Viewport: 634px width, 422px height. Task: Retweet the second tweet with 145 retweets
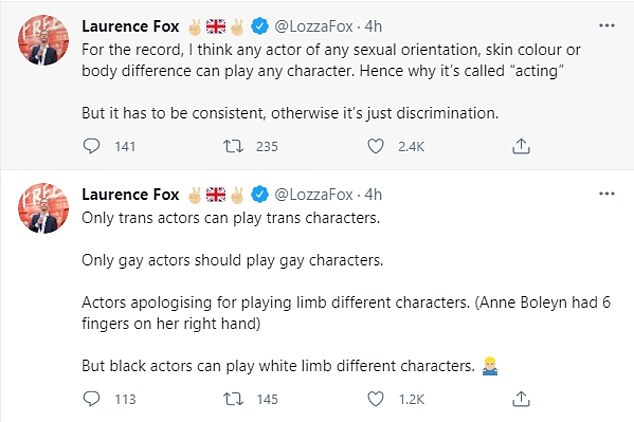(231, 399)
